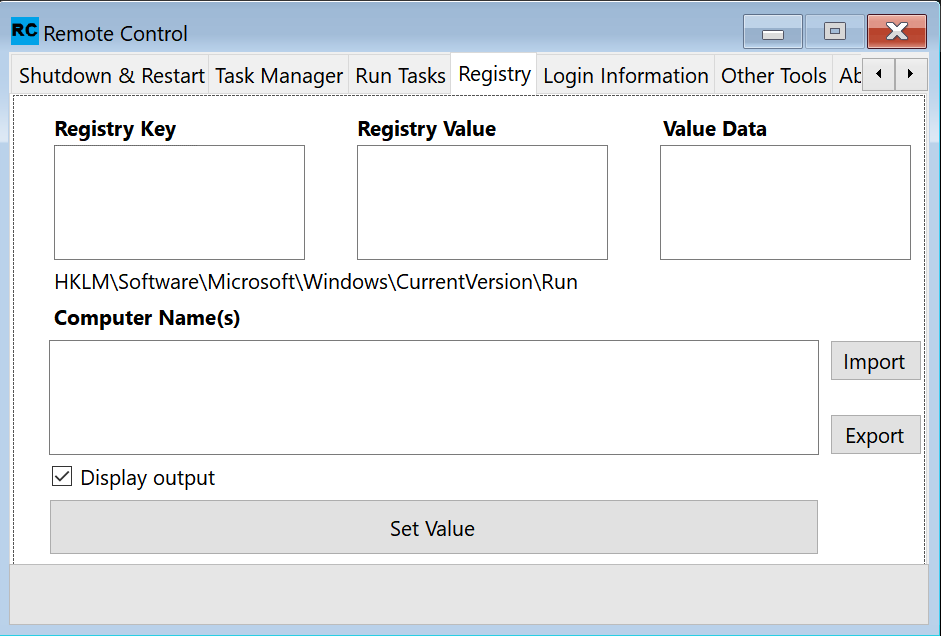
Task: Select the Value Data input box
Action: point(785,203)
